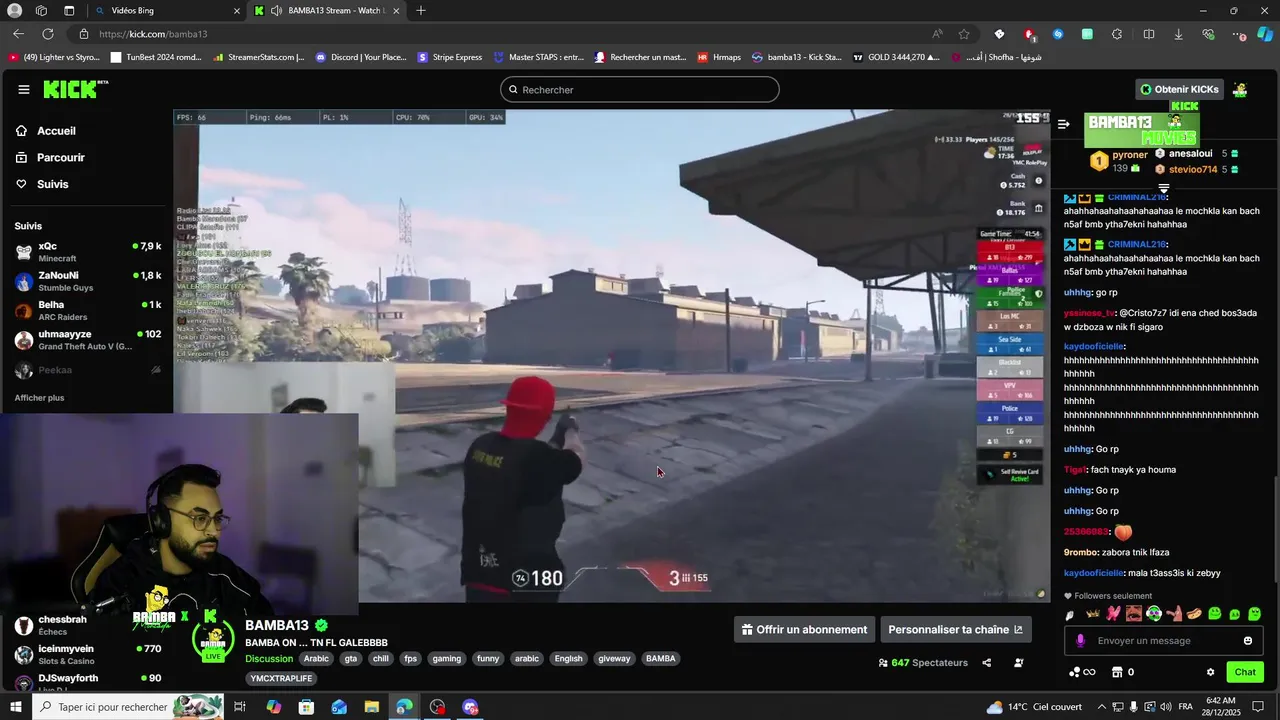Screen dimensions: 1280x720
Task: Open uhmaayyze channel in sidebar
Action: pos(87,340)
